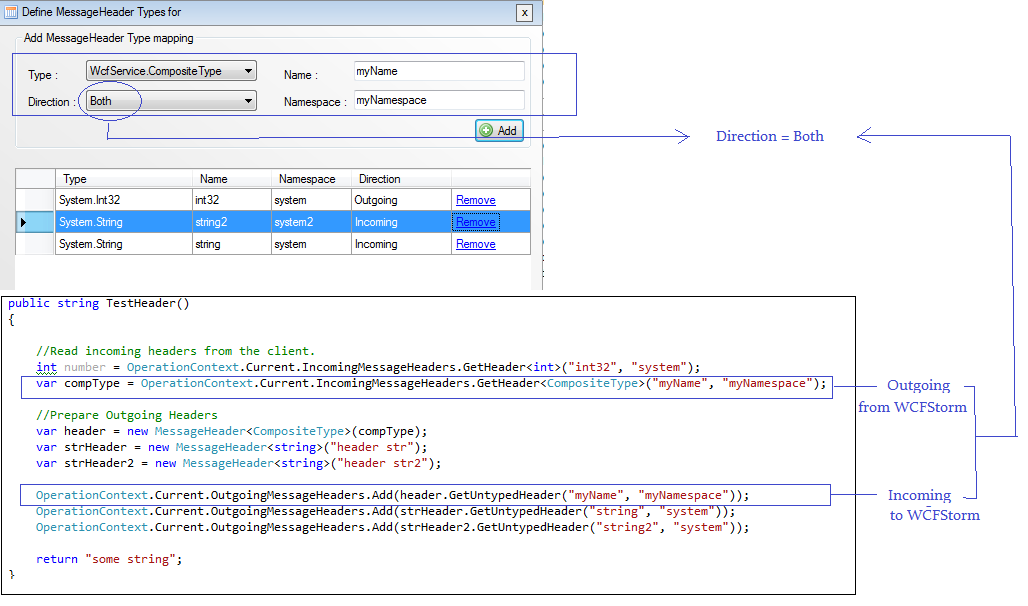Click row header of System.Int32 row

[x=35, y=200]
